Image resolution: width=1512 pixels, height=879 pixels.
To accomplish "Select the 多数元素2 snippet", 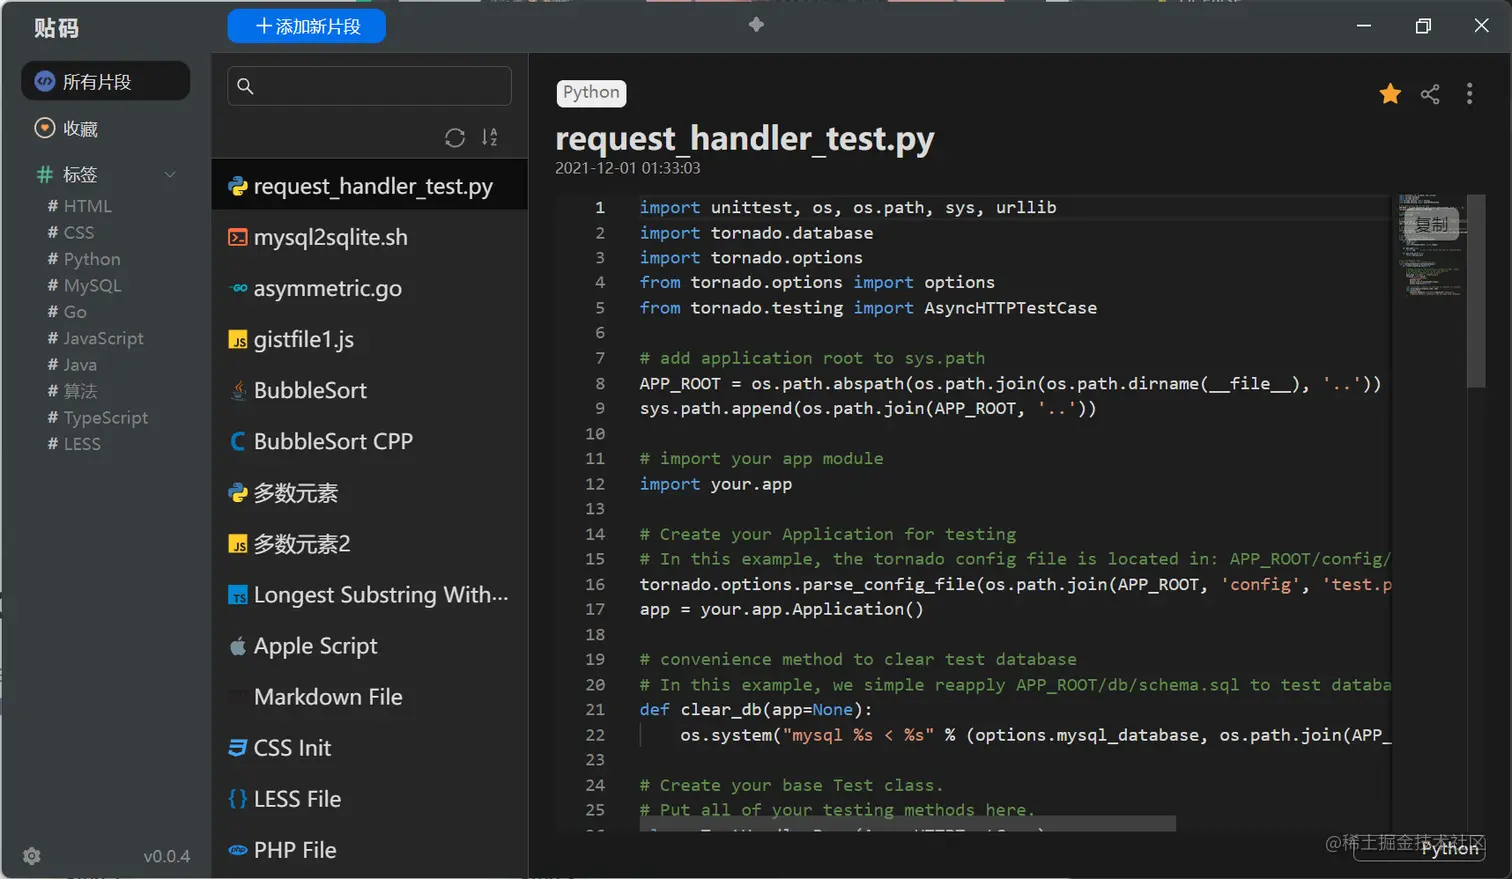I will [369, 543].
